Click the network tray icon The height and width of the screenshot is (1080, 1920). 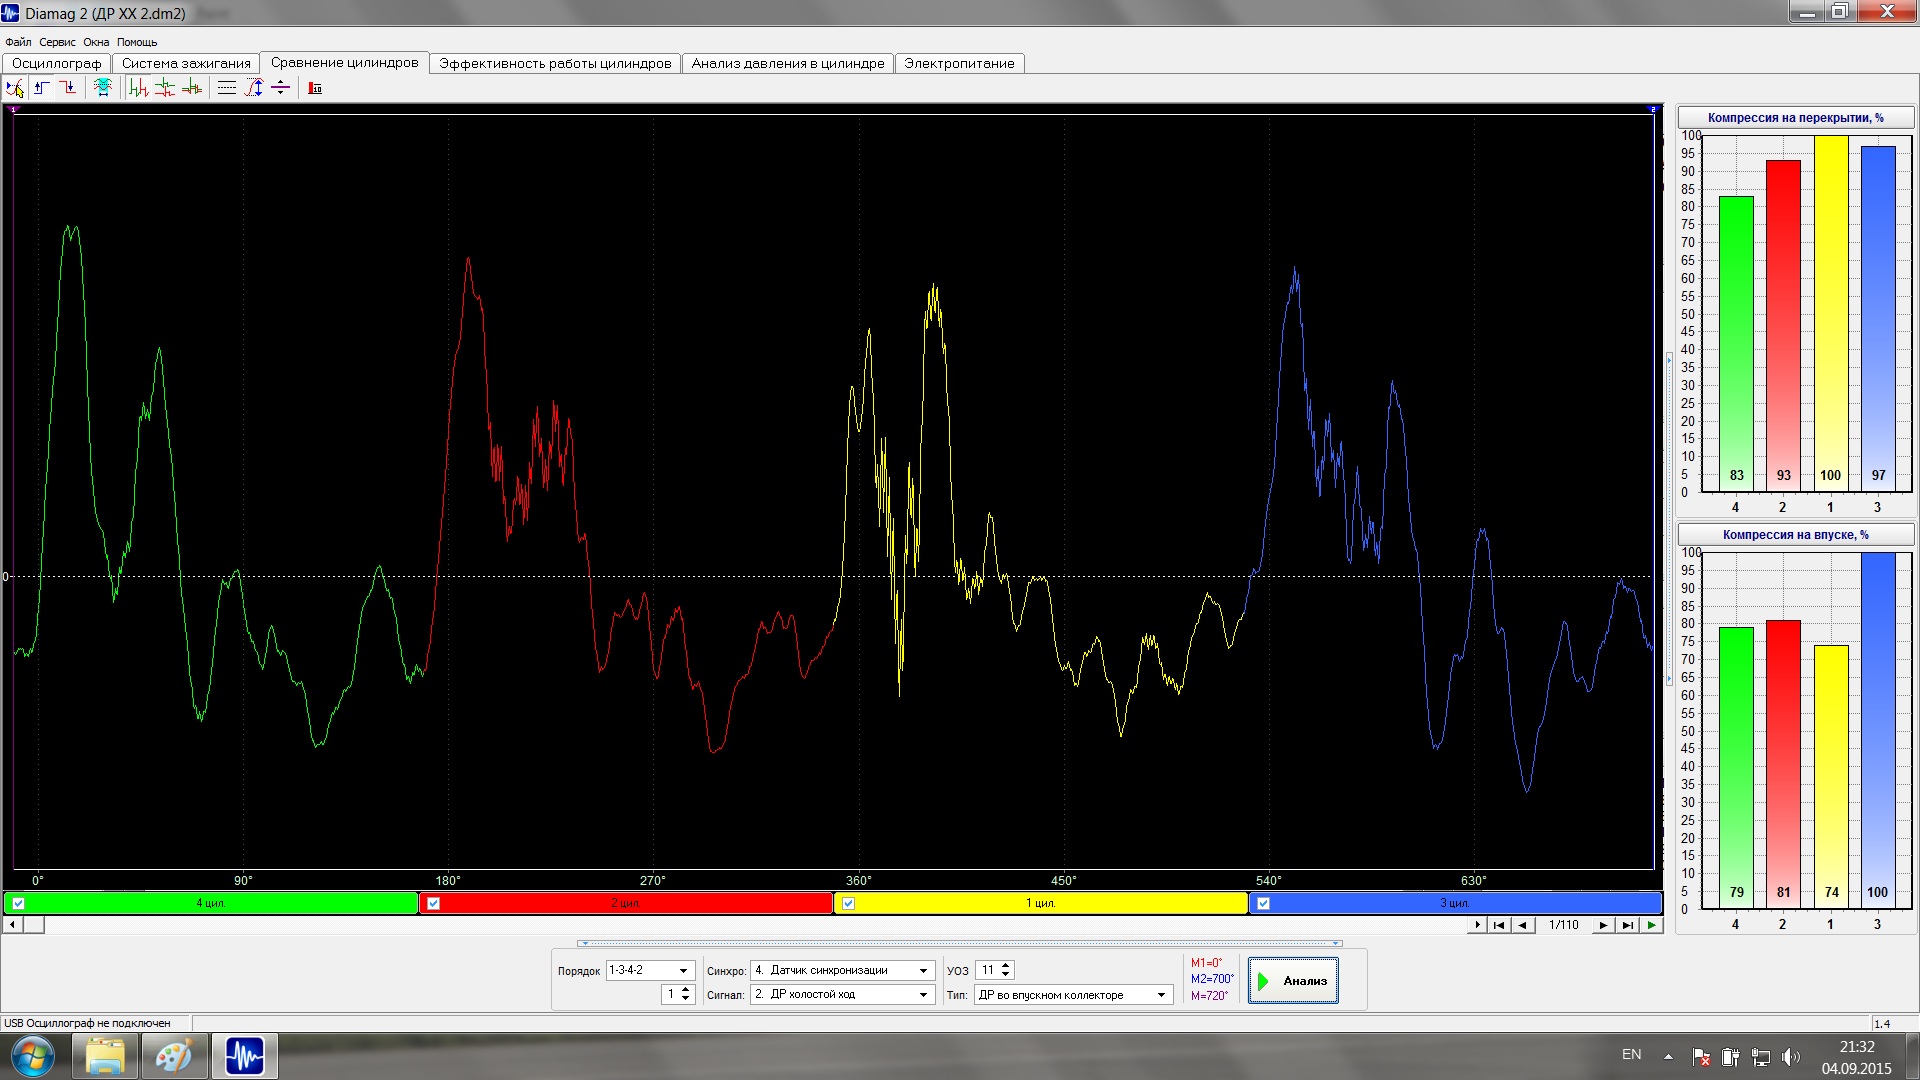tap(1761, 1057)
